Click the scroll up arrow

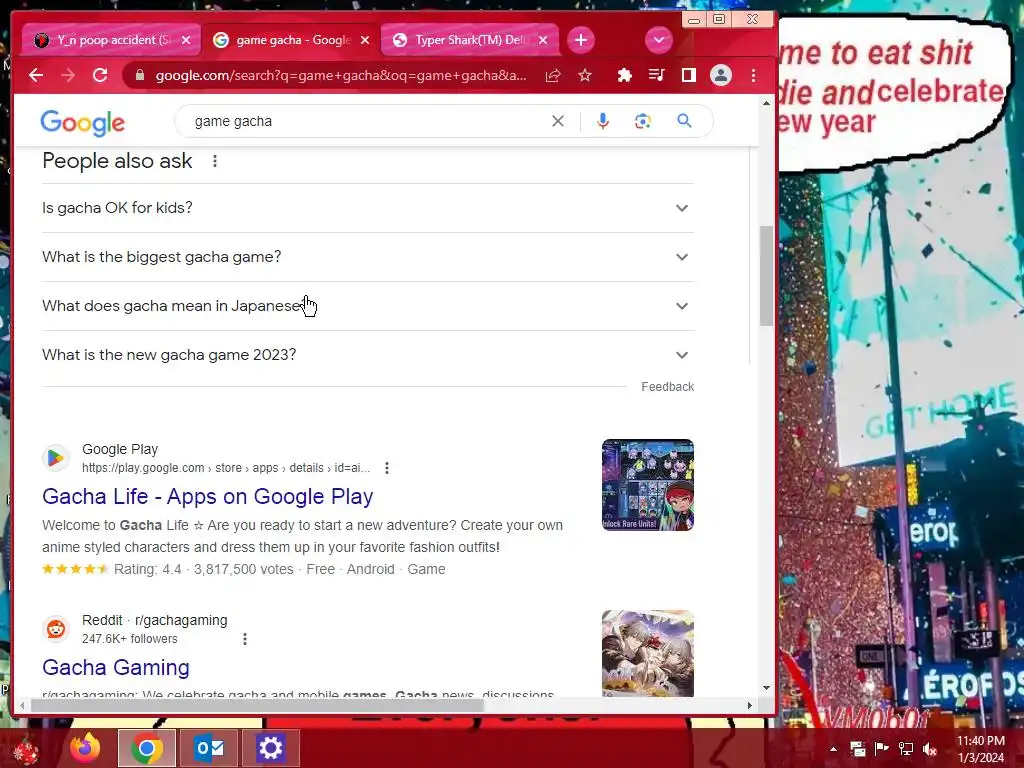pos(766,103)
